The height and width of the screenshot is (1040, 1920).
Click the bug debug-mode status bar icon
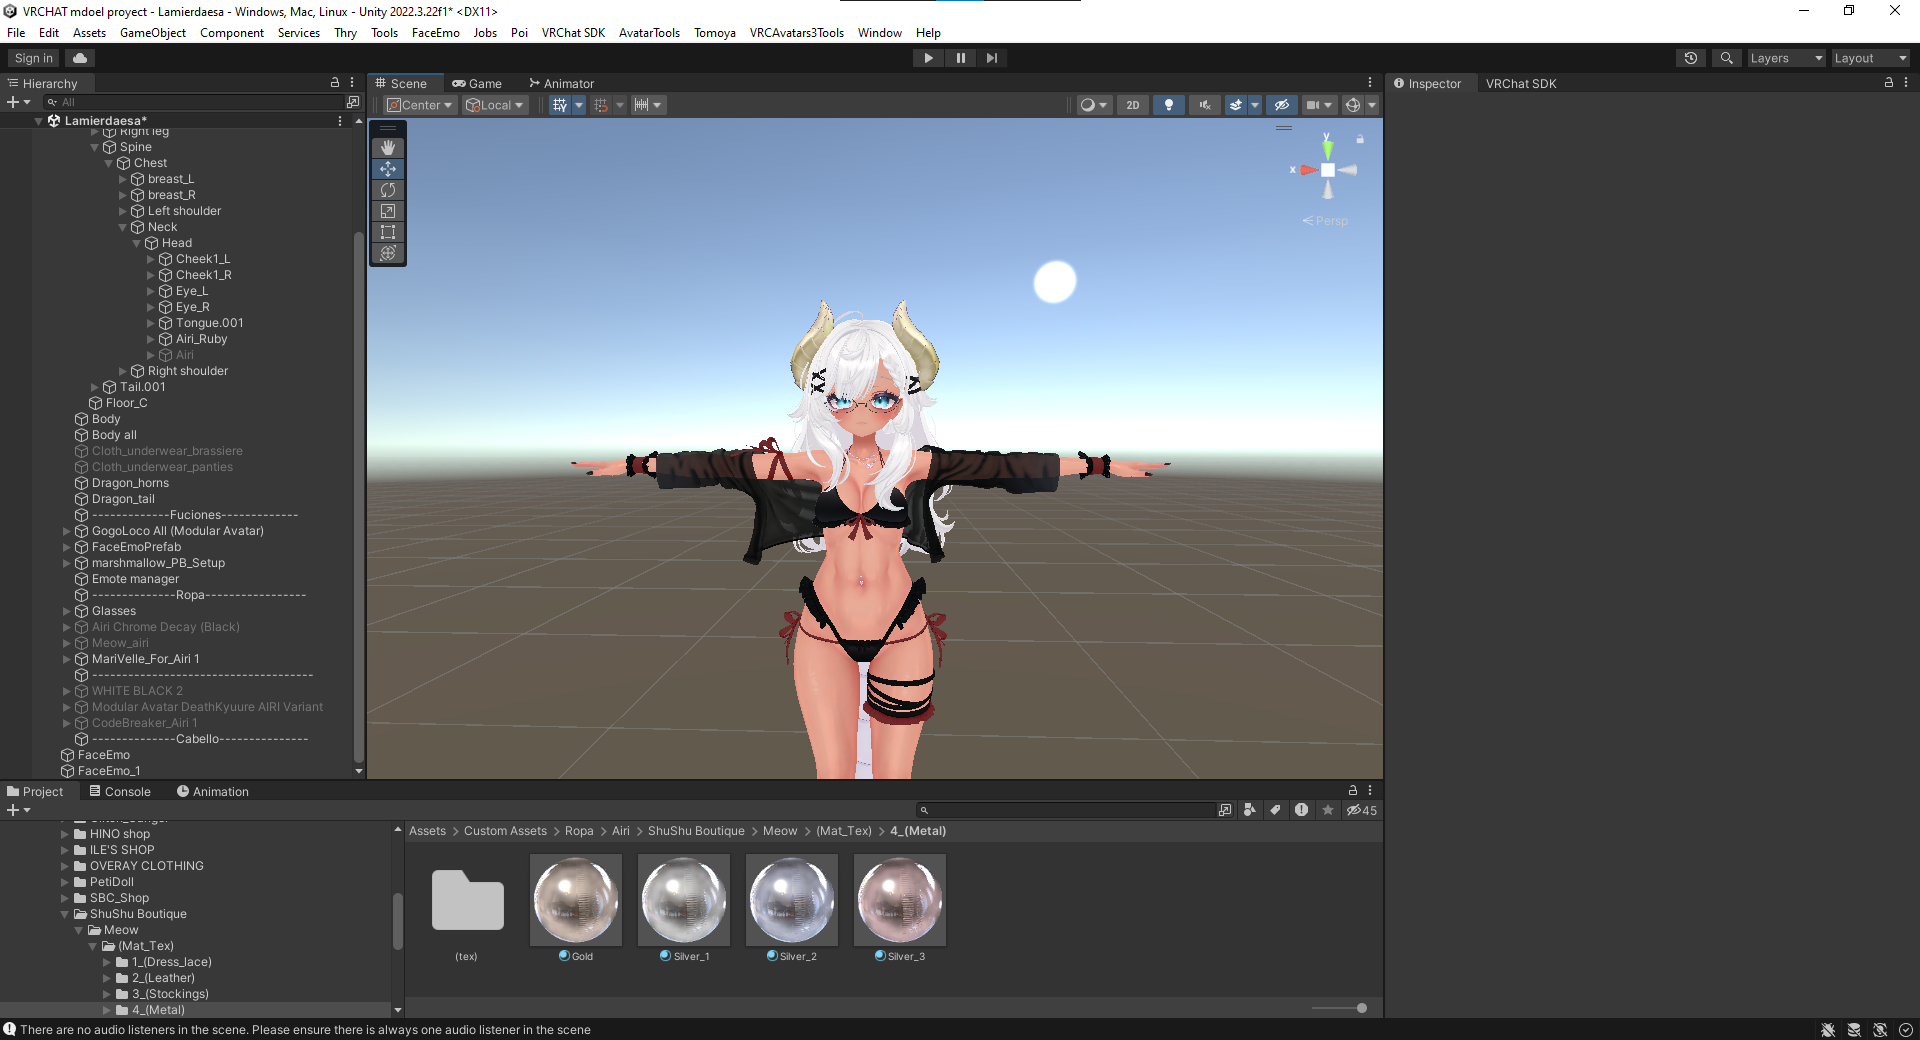coord(1828,1030)
